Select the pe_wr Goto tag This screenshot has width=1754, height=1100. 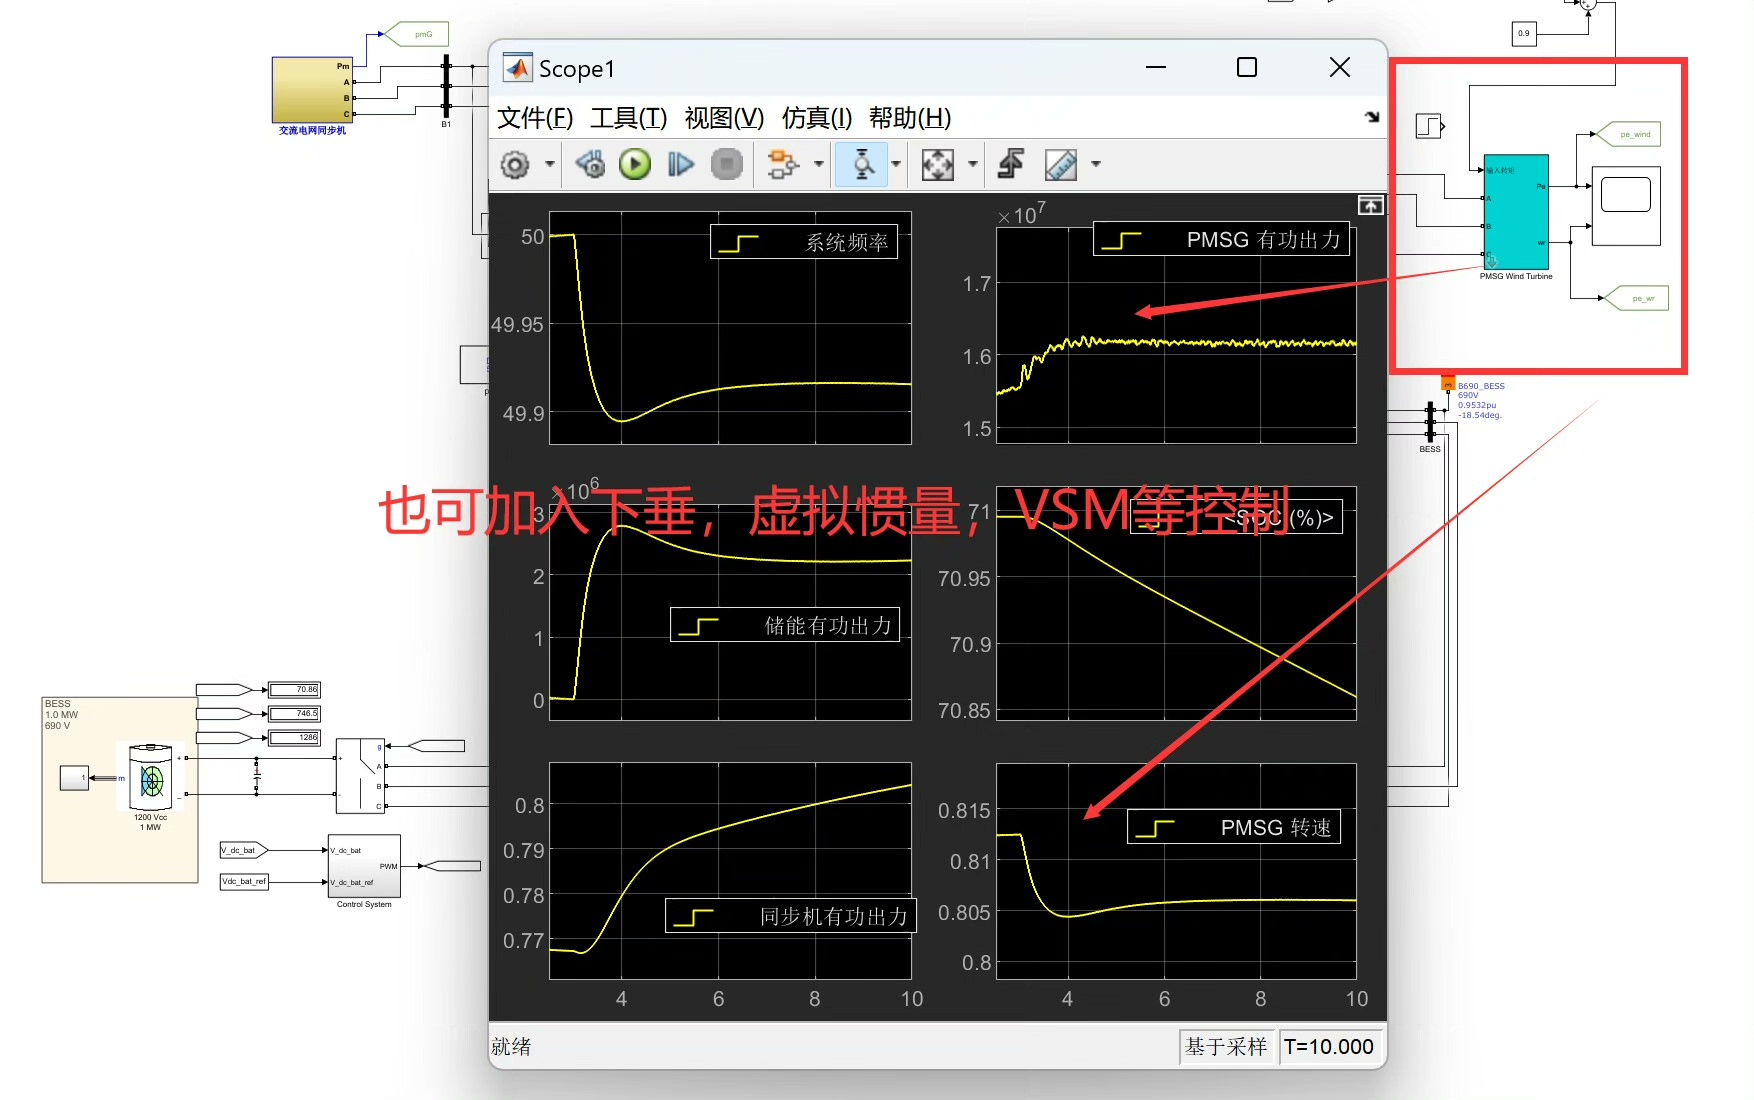tap(1637, 298)
